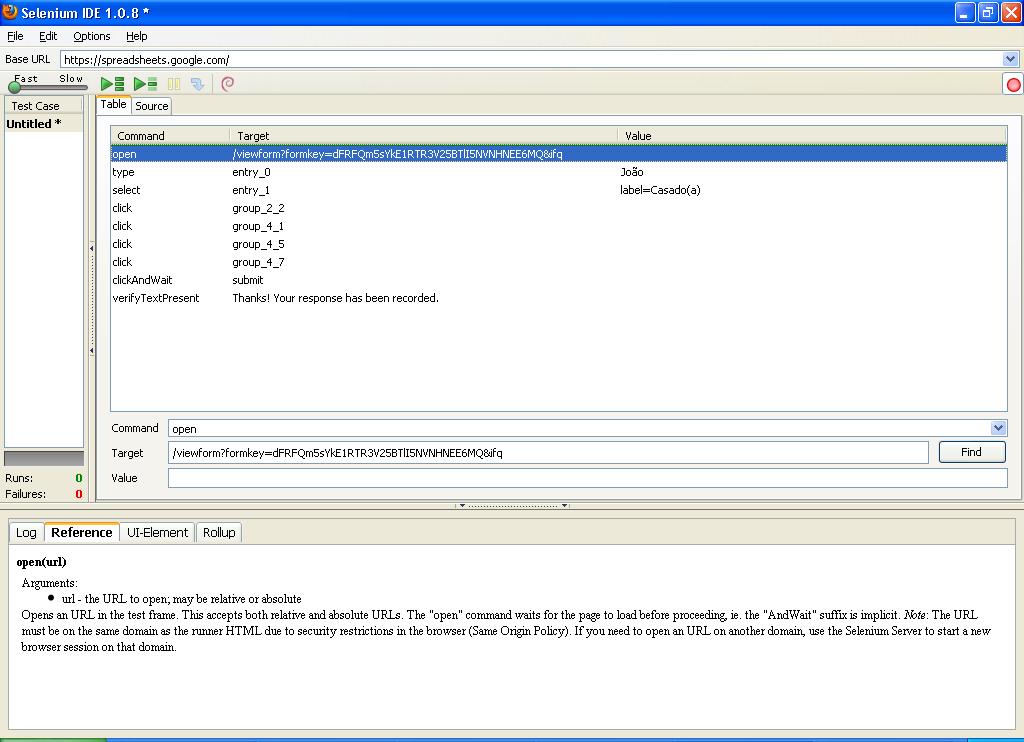Image resolution: width=1024 pixels, height=742 pixels.
Task: Open the Help menu
Action: pos(136,36)
